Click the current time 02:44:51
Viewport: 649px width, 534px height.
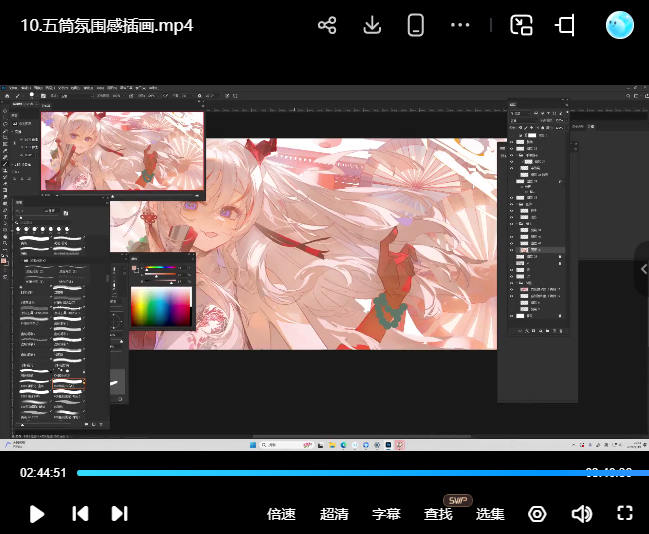click(x=43, y=473)
